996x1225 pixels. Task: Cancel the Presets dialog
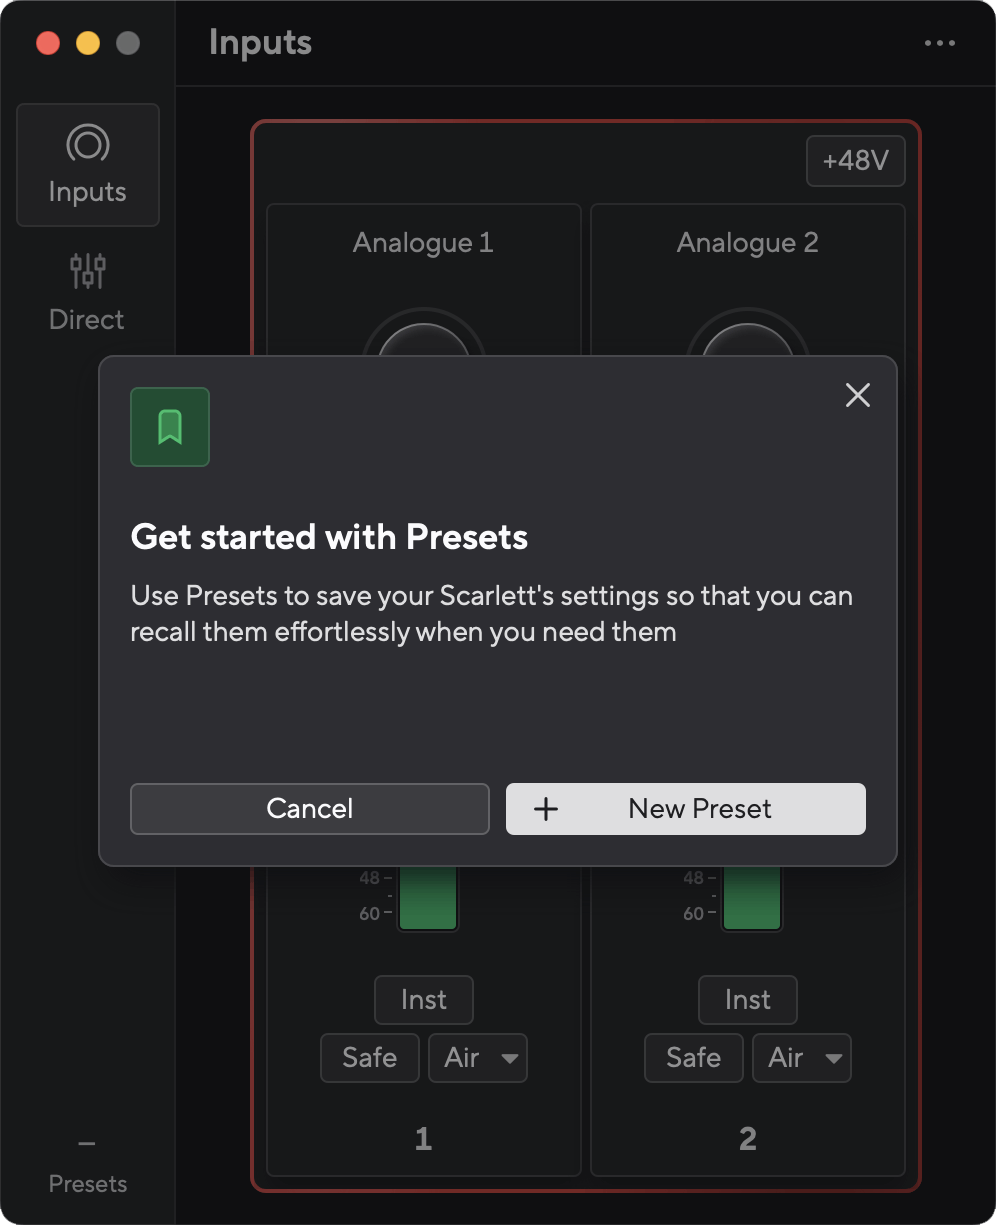click(310, 809)
